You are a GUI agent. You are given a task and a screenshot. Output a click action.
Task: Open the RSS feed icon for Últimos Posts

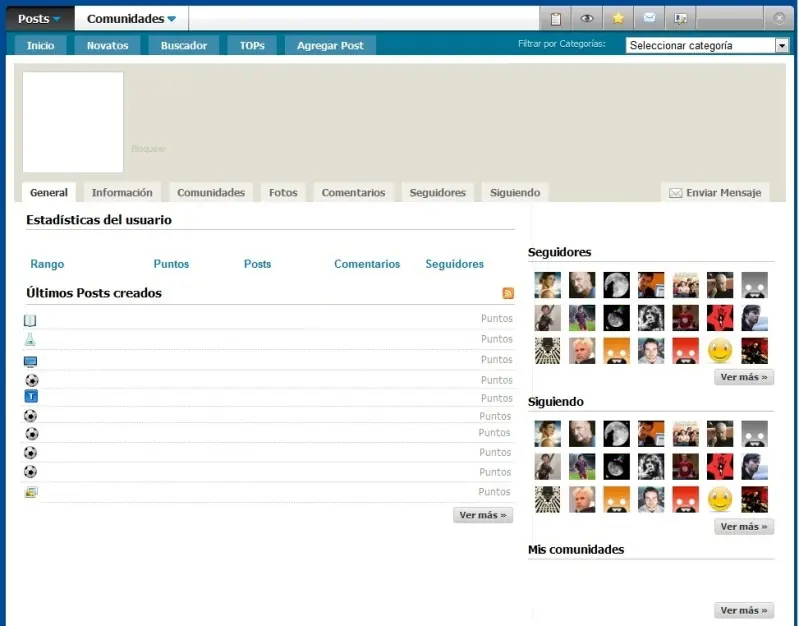click(x=508, y=293)
